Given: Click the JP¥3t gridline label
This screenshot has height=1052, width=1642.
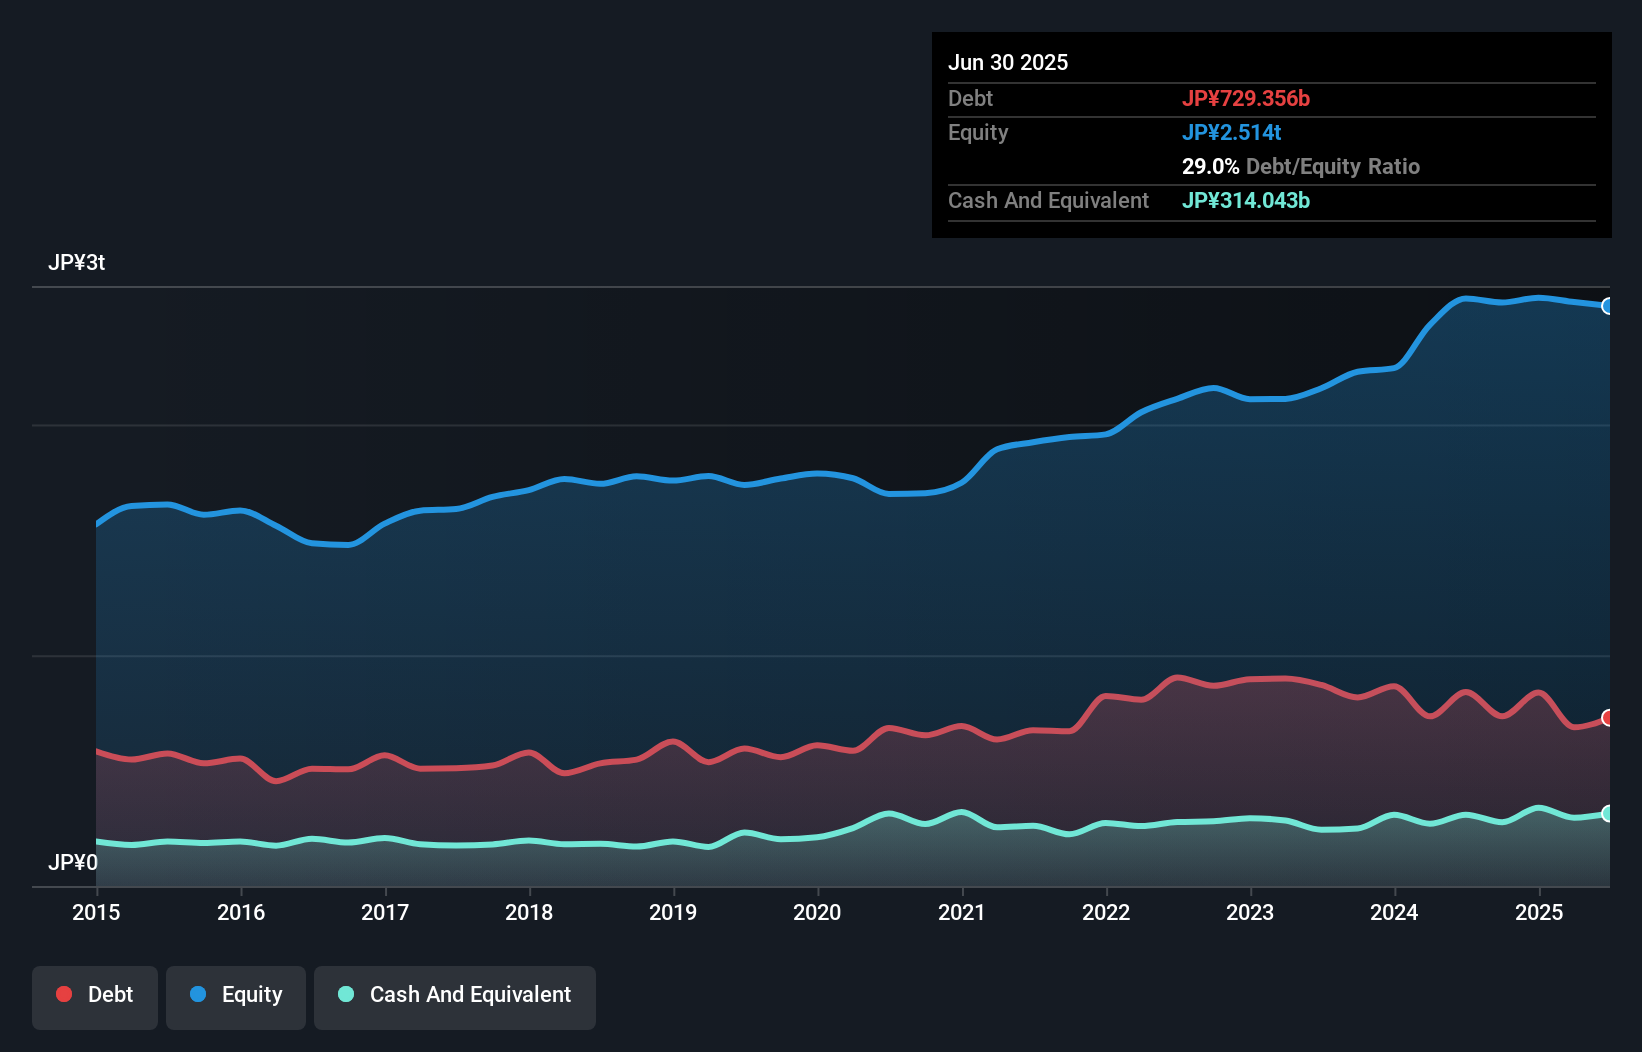Looking at the screenshot, I should click(x=76, y=262).
